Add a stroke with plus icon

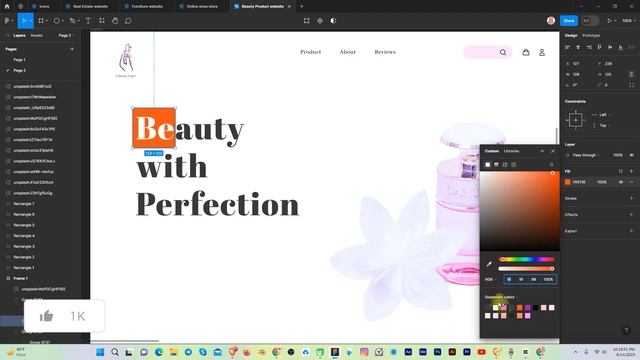coord(631,198)
